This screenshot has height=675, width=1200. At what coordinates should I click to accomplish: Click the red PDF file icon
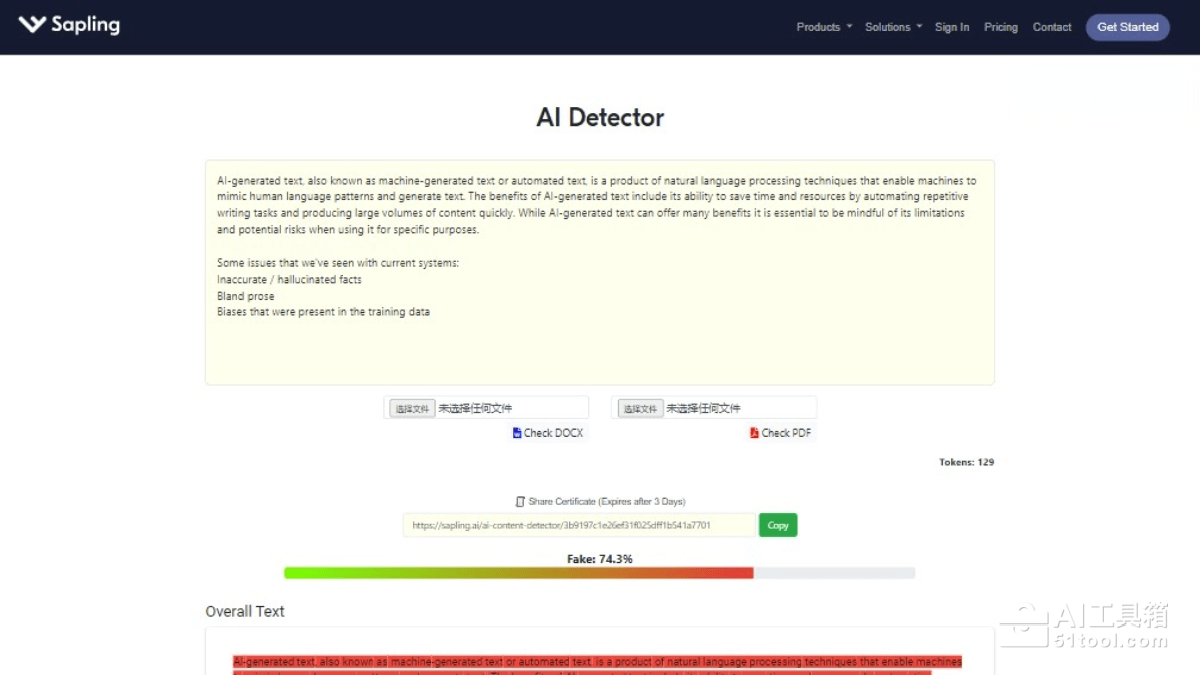tap(754, 433)
